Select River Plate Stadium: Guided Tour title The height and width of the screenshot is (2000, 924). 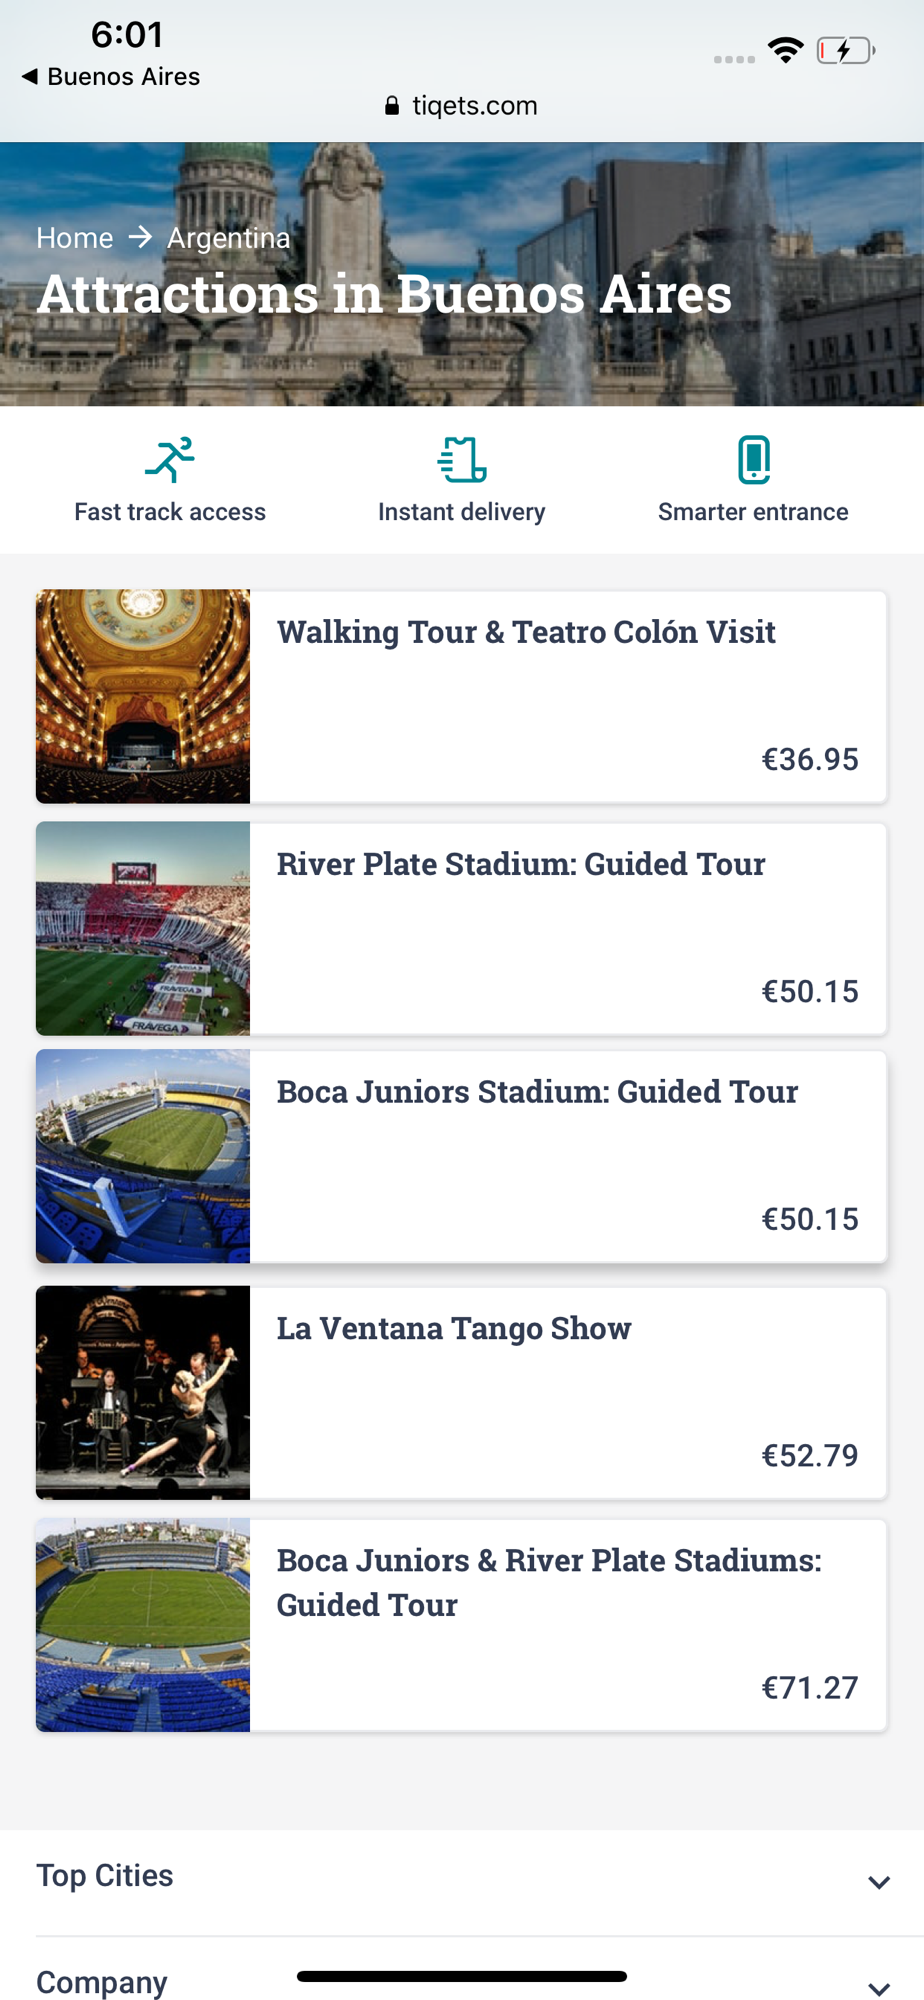tap(521, 864)
